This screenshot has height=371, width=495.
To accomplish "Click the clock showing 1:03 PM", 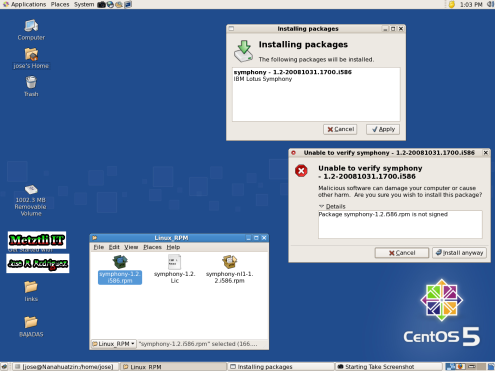I will coord(471,4).
